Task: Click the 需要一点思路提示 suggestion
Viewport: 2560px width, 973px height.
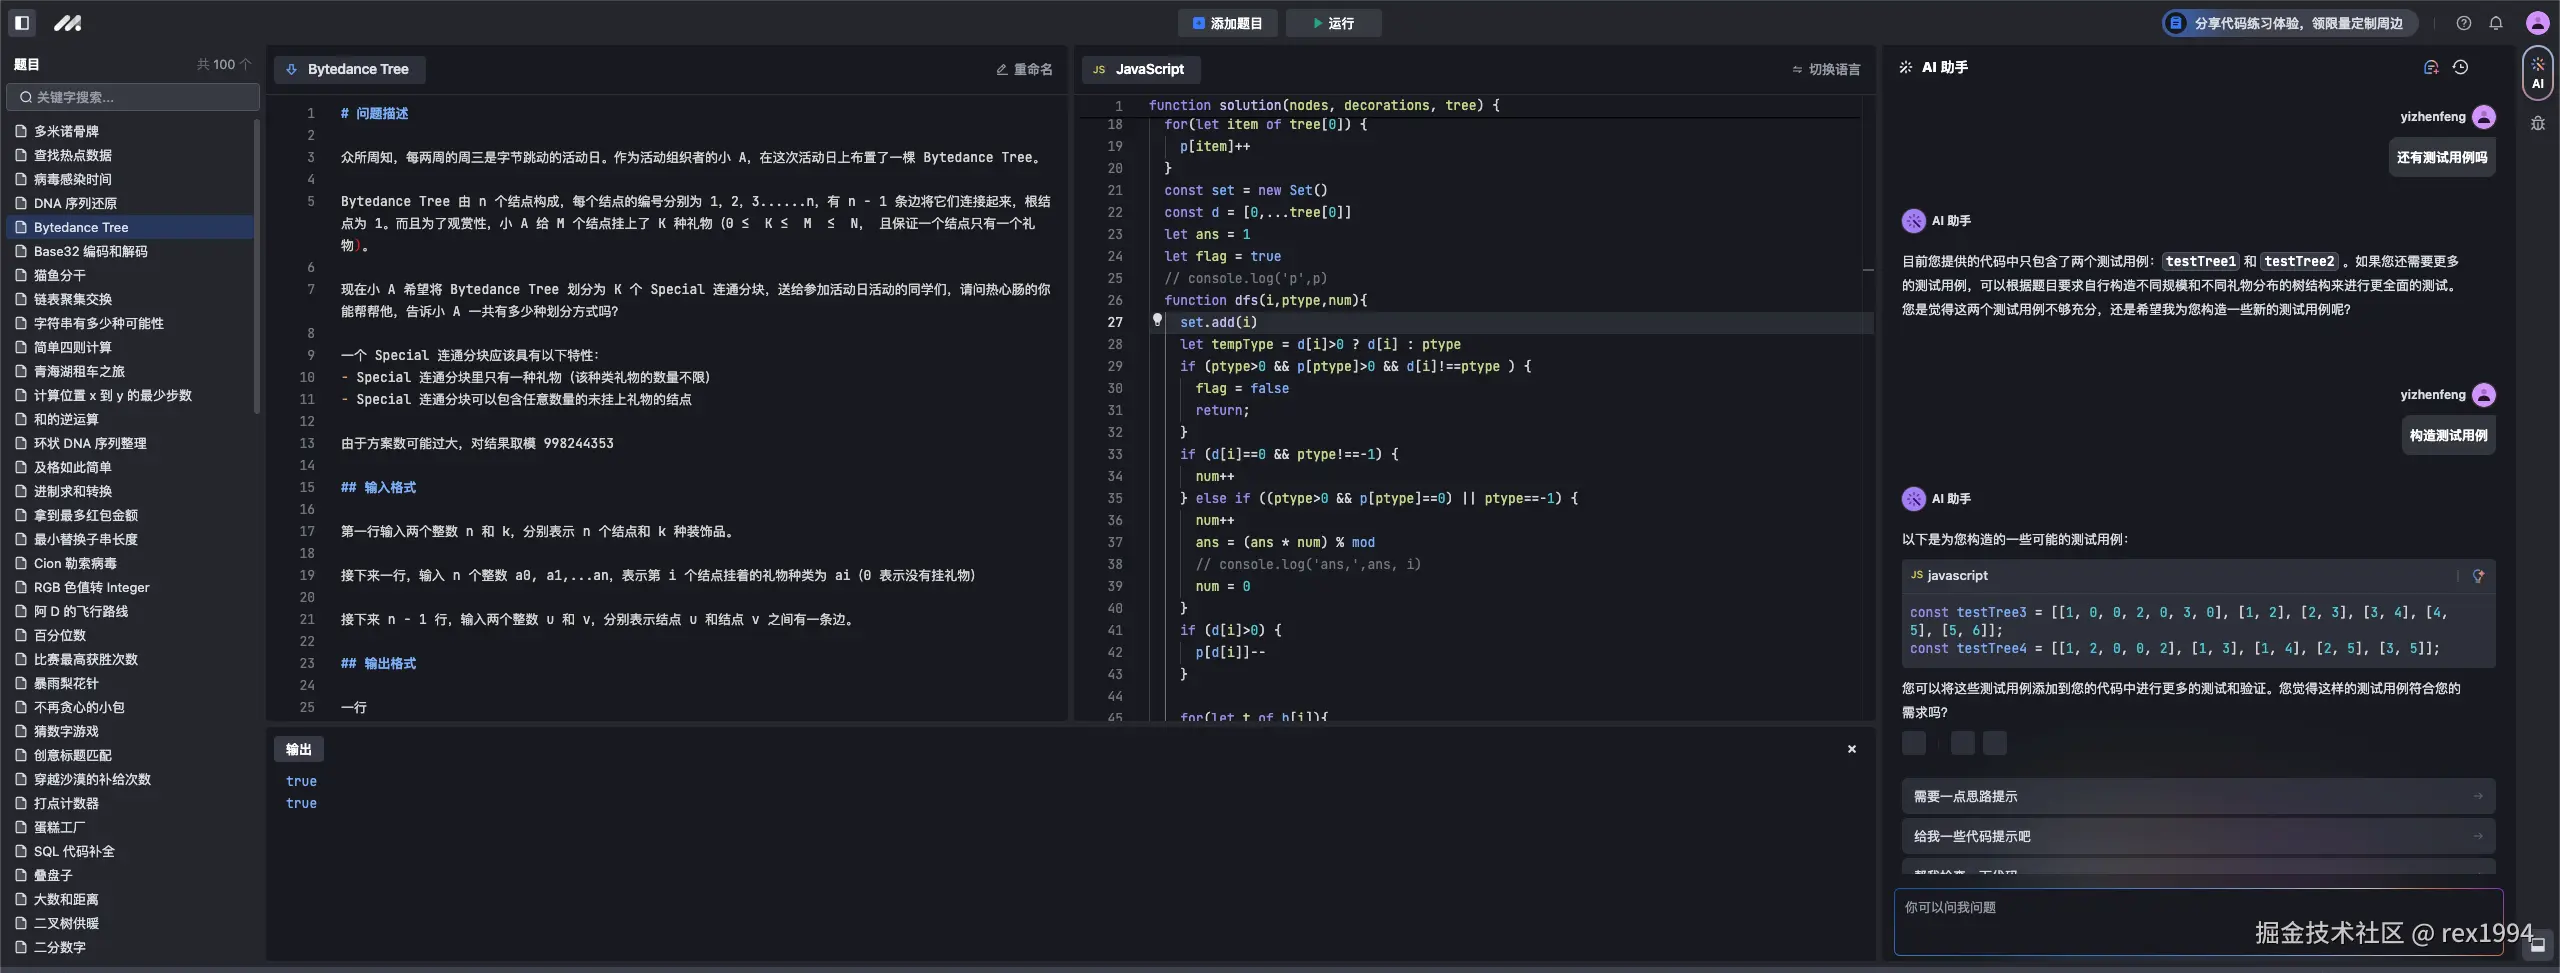Action: pyautogui.click(x=2196, y=796)
